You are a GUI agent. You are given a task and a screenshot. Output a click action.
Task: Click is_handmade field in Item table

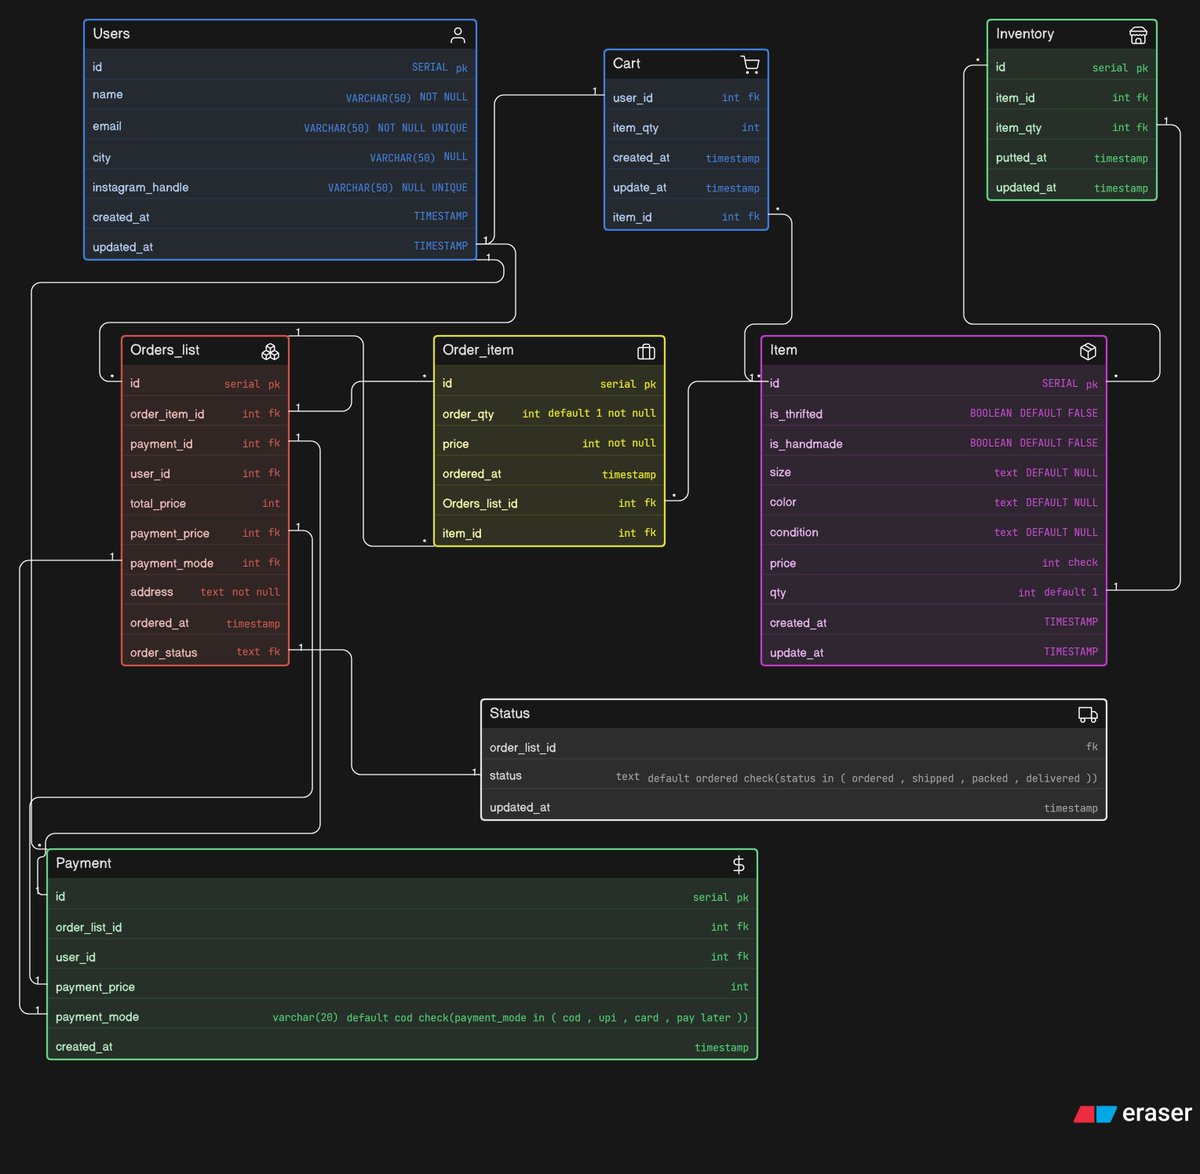click(x=934, y=443)
